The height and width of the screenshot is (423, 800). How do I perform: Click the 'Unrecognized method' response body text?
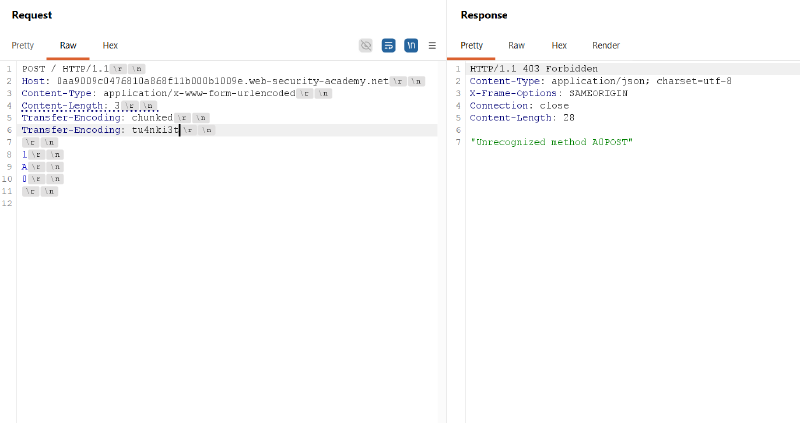[551, 142]
